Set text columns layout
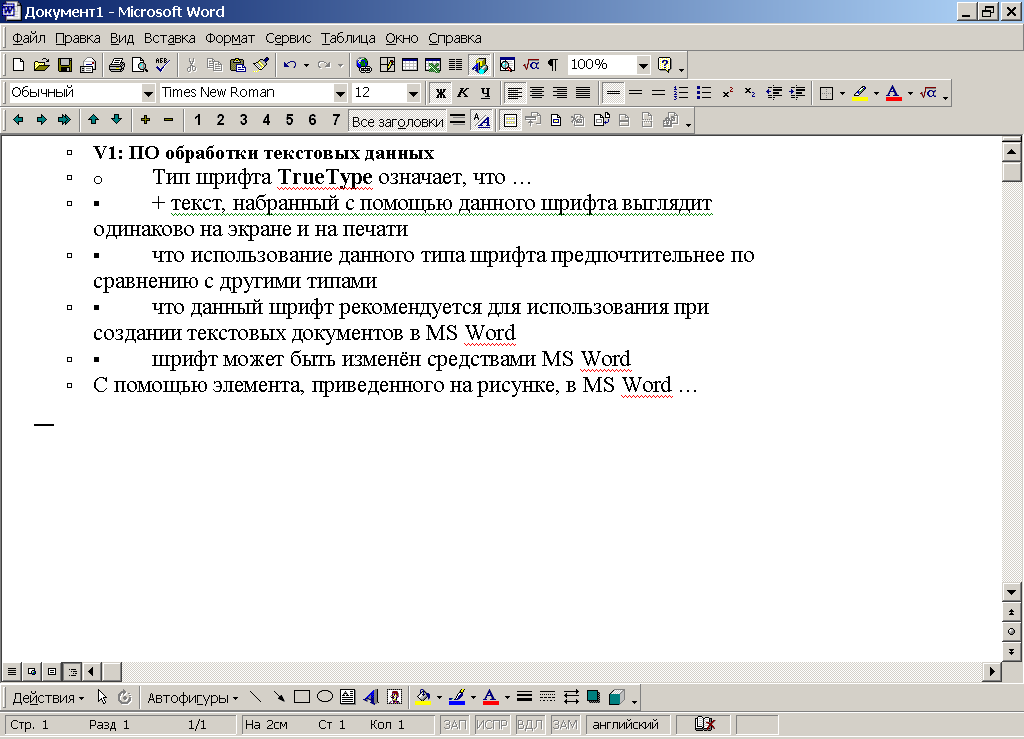Screen dimensions: 1024x739 455,65
